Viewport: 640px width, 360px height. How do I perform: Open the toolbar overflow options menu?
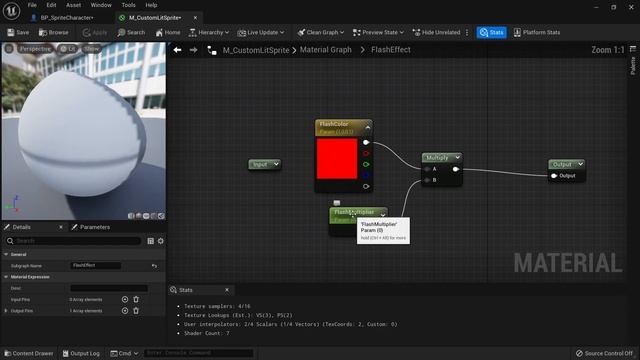click(467, 33)
